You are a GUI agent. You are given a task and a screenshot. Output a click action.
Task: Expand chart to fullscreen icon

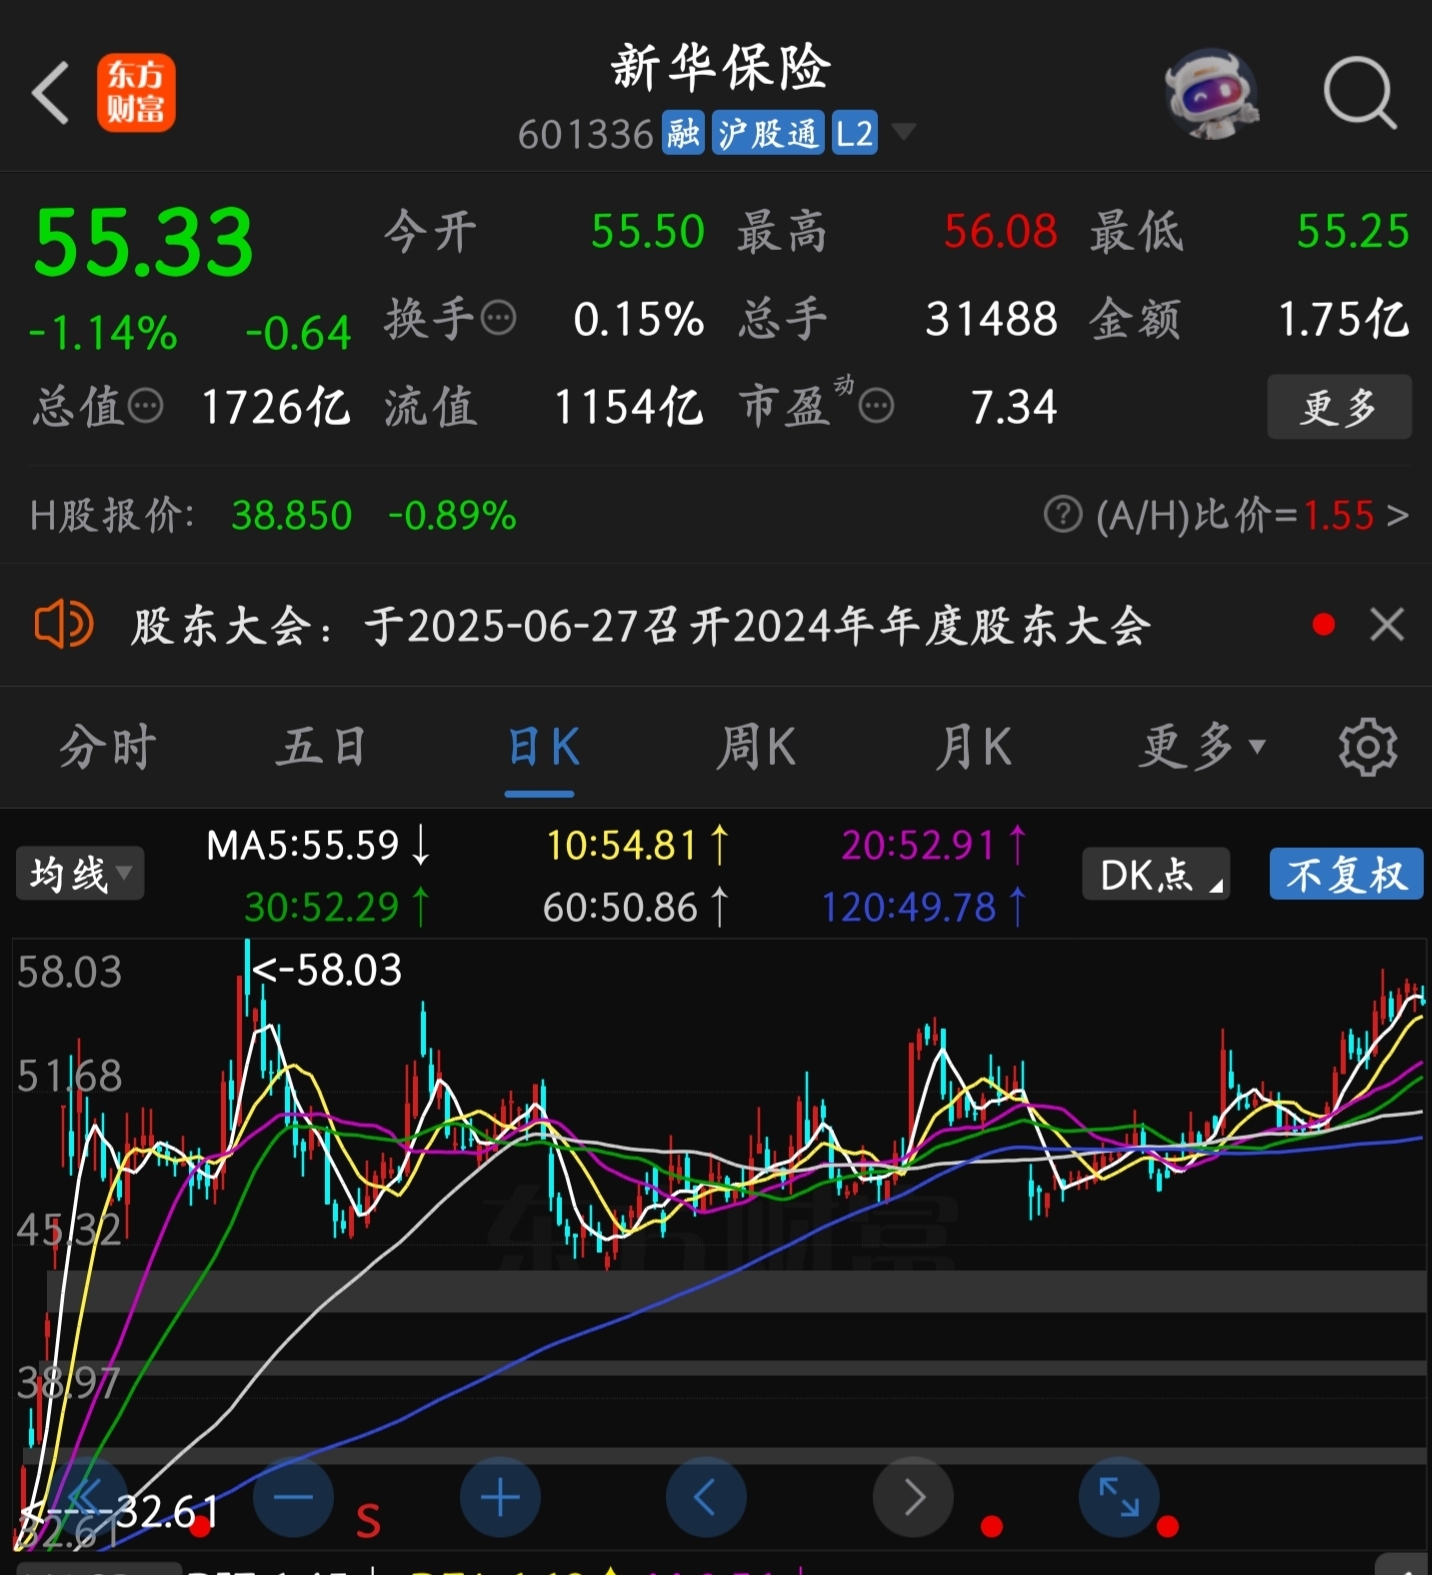pos(1119,1497)
